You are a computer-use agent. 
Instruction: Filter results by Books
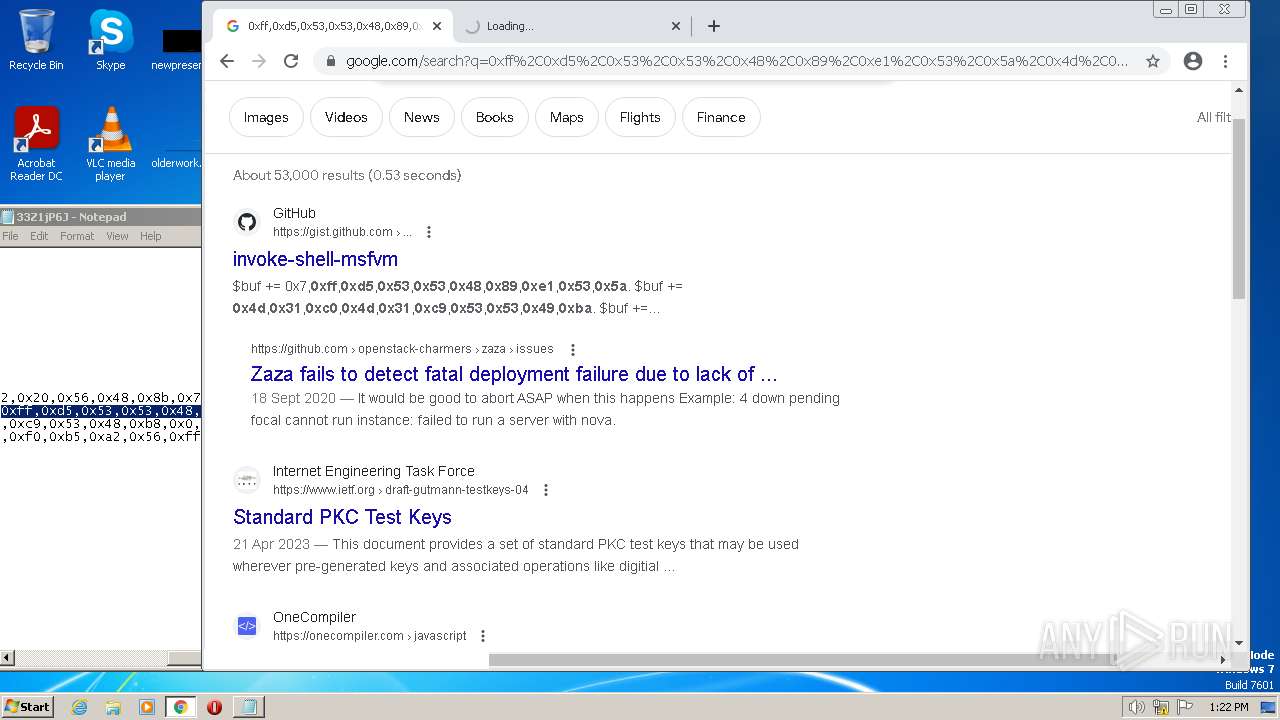coord(494,117)
